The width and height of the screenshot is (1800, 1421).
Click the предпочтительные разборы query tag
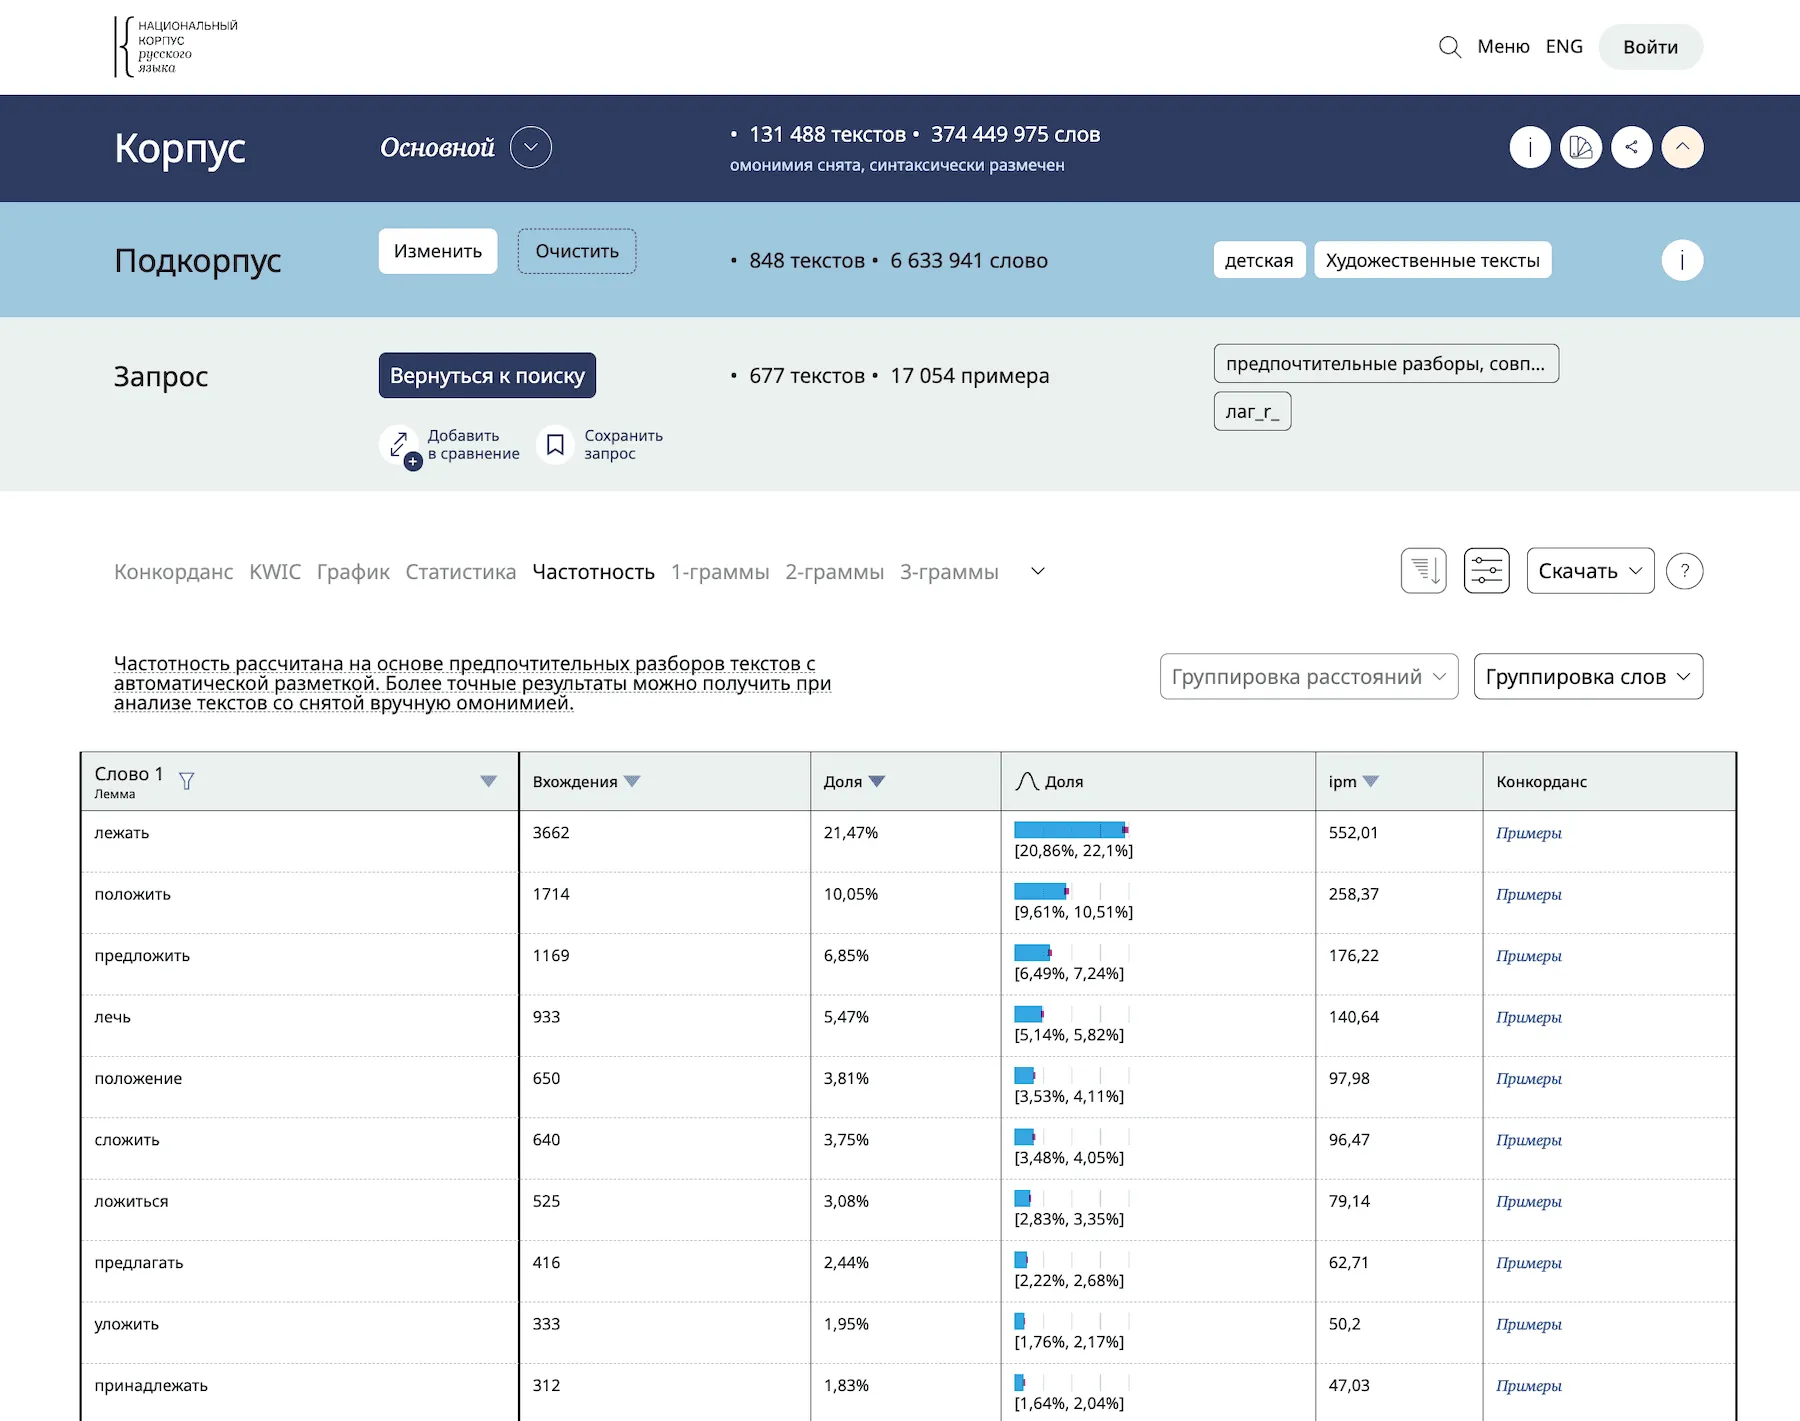point(1386,363)
